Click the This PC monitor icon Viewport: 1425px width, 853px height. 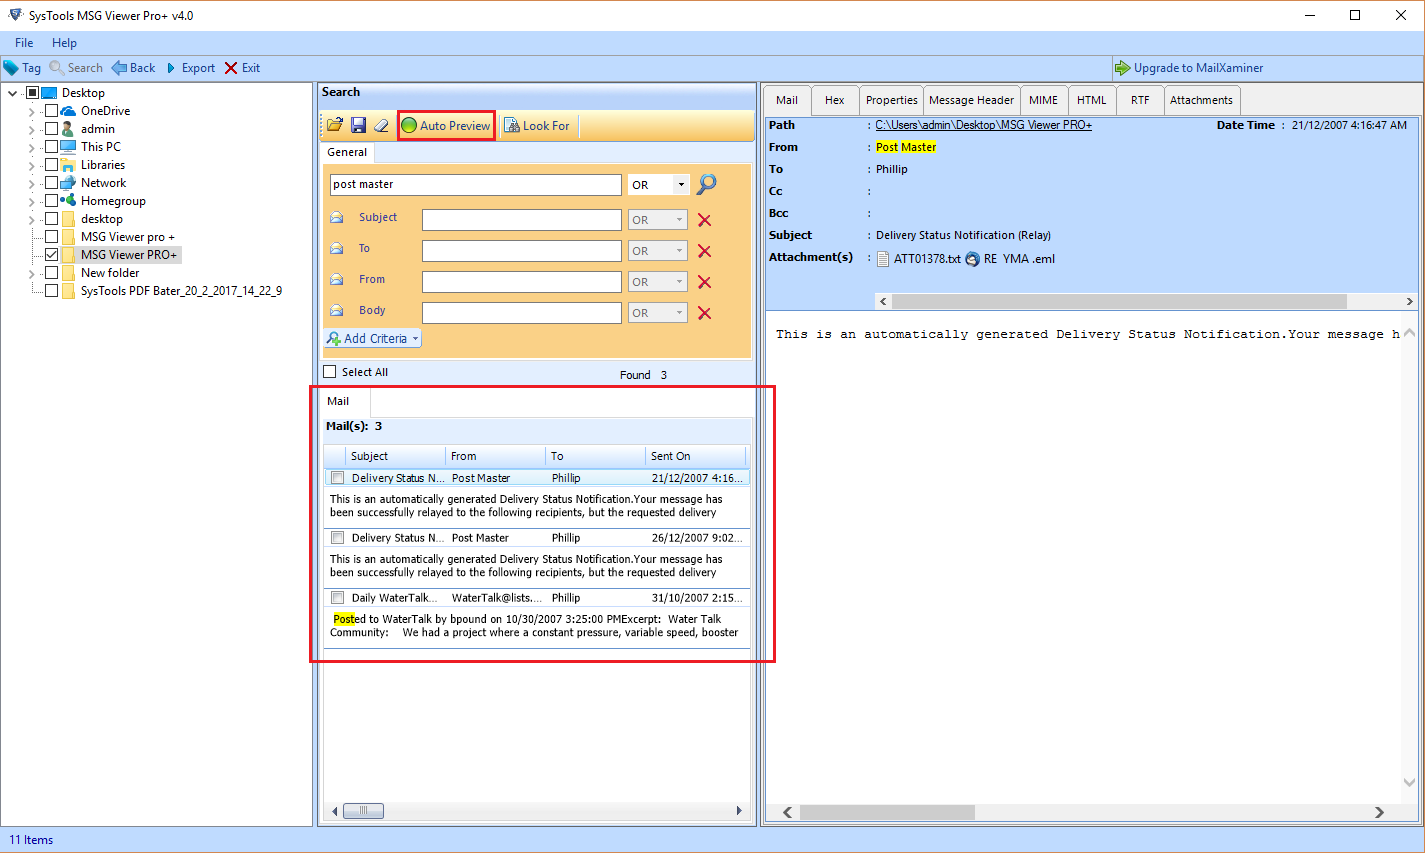[68, 147]
